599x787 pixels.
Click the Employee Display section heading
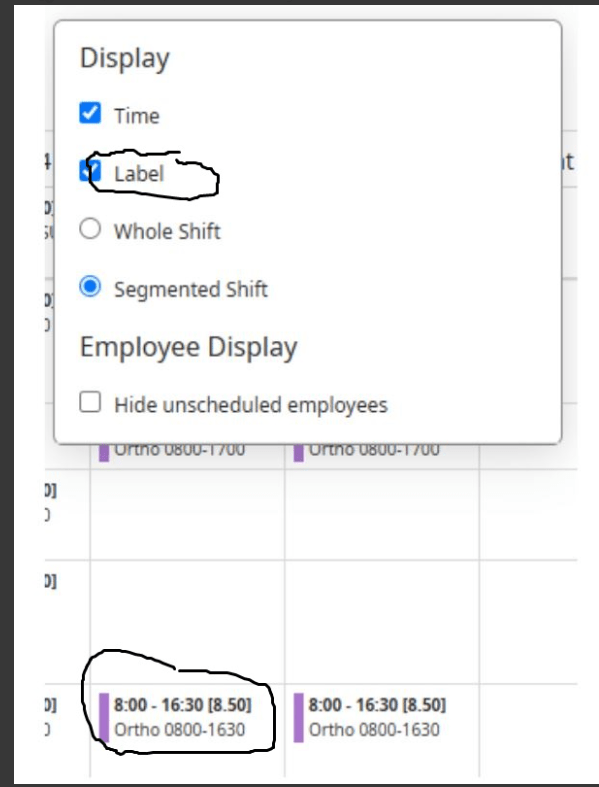tap(189, 347)
